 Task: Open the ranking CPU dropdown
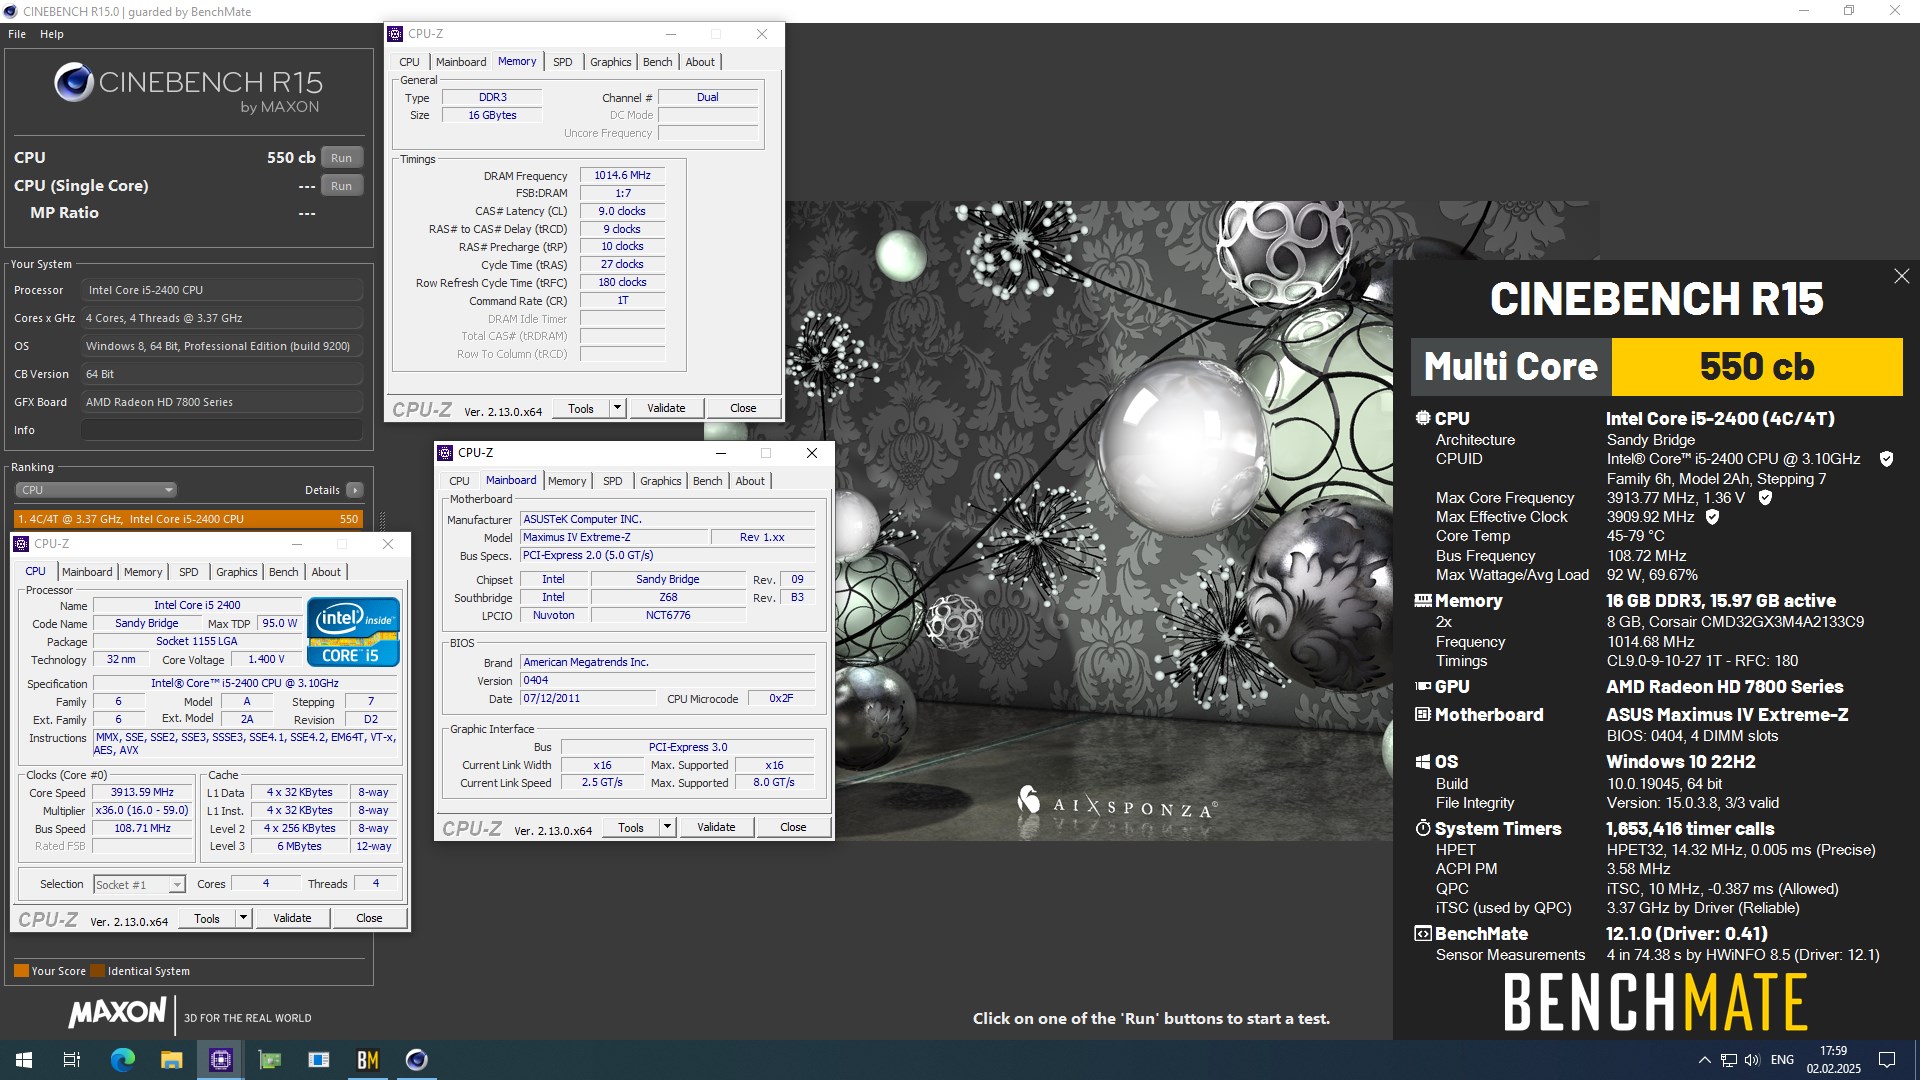[96, 490]
